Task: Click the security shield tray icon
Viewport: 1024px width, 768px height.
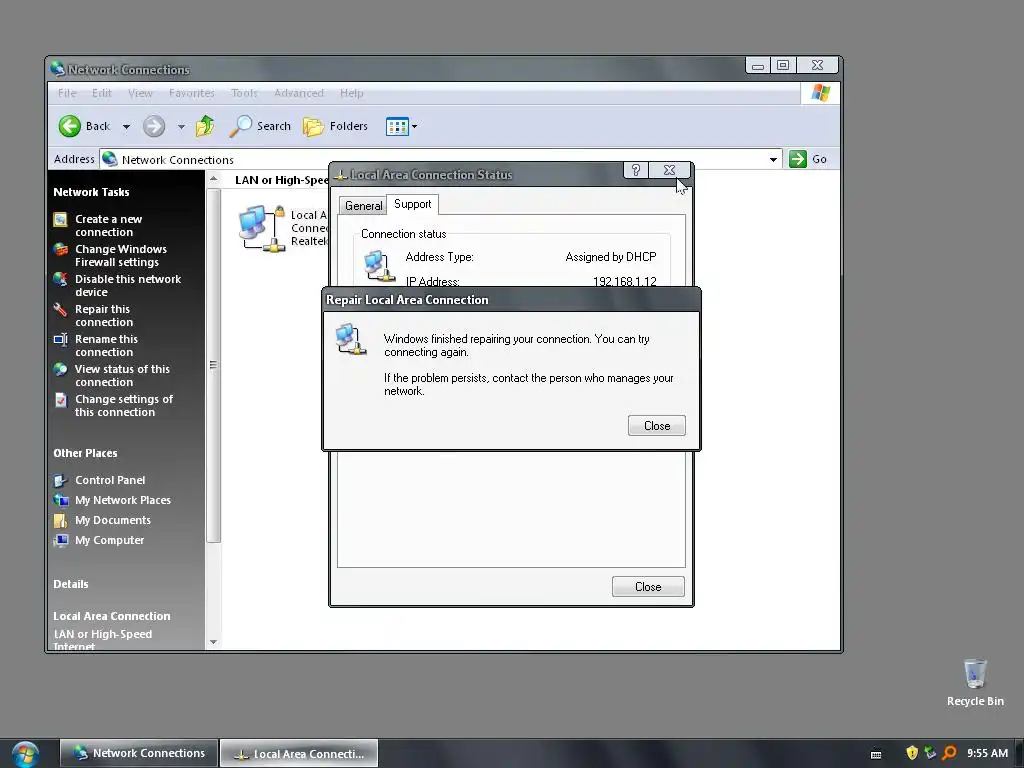Action: click(912, 753)
